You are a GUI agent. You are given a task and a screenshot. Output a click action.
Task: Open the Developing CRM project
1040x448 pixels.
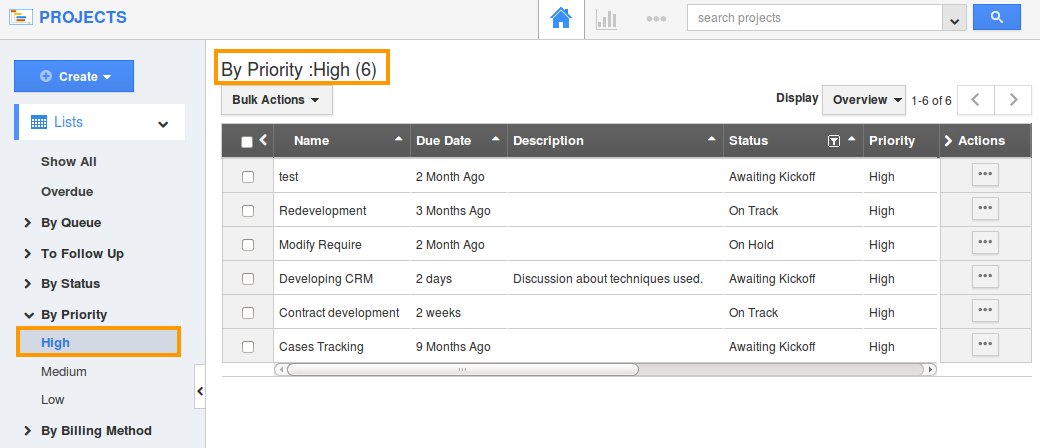pyautogui.click(x=326, y=279)
